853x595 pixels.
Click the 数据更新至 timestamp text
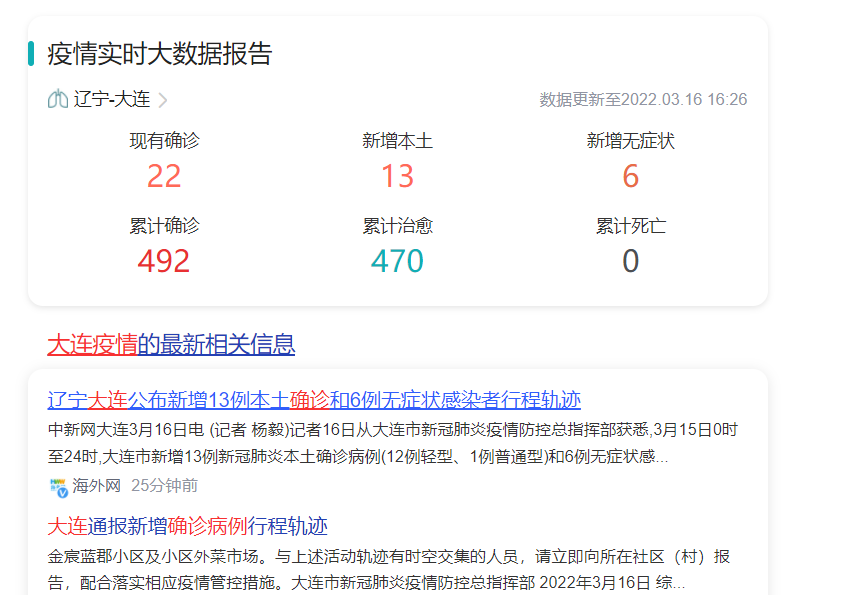[643, 100]
